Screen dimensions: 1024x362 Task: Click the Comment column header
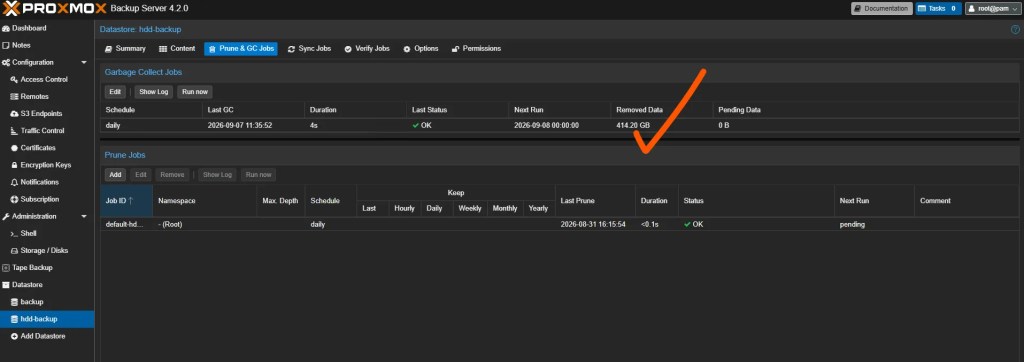point(967,201)
